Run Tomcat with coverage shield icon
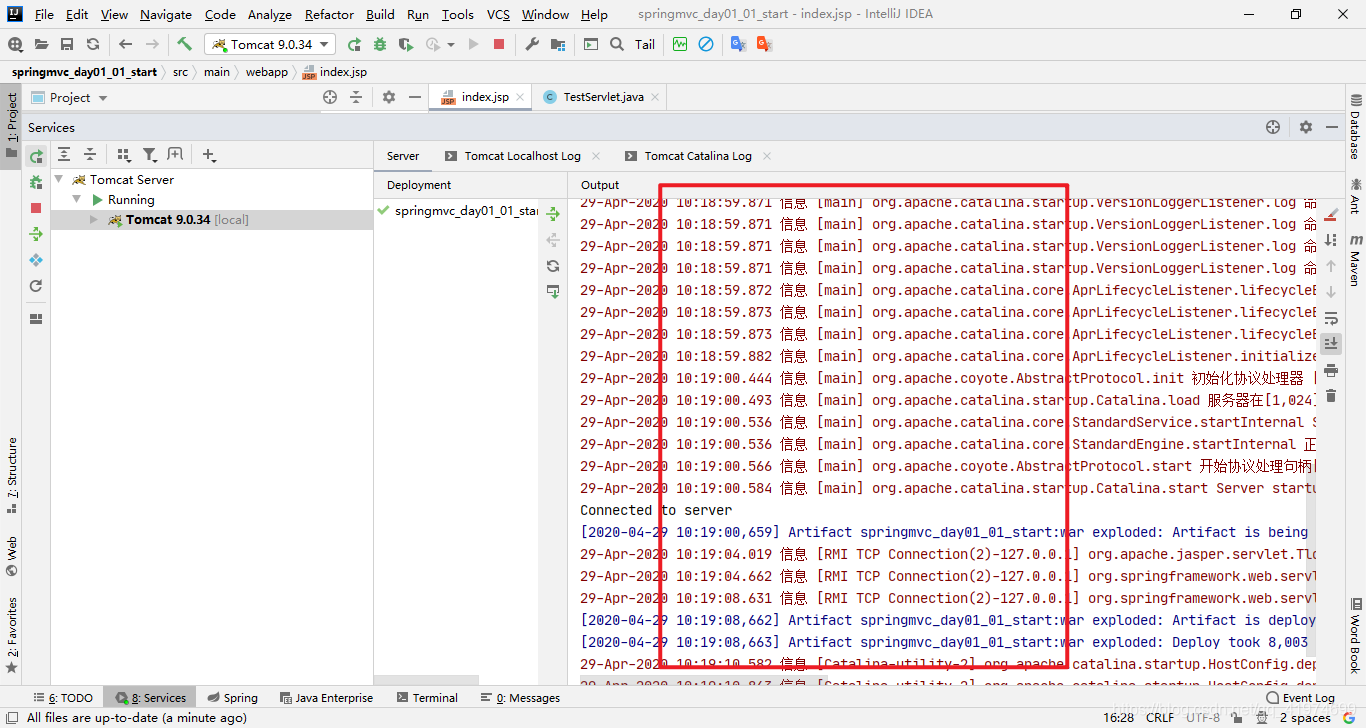Screen dimensions: 1366x728 (405, 44)
